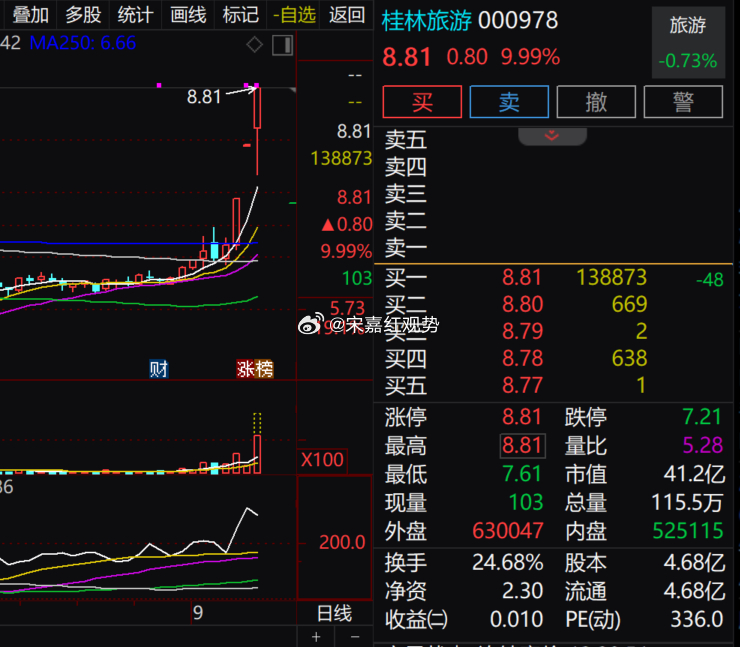This screenshot has width=740, height=647.
Task: Click 买四 price 8.78
Action: (522, 358)
